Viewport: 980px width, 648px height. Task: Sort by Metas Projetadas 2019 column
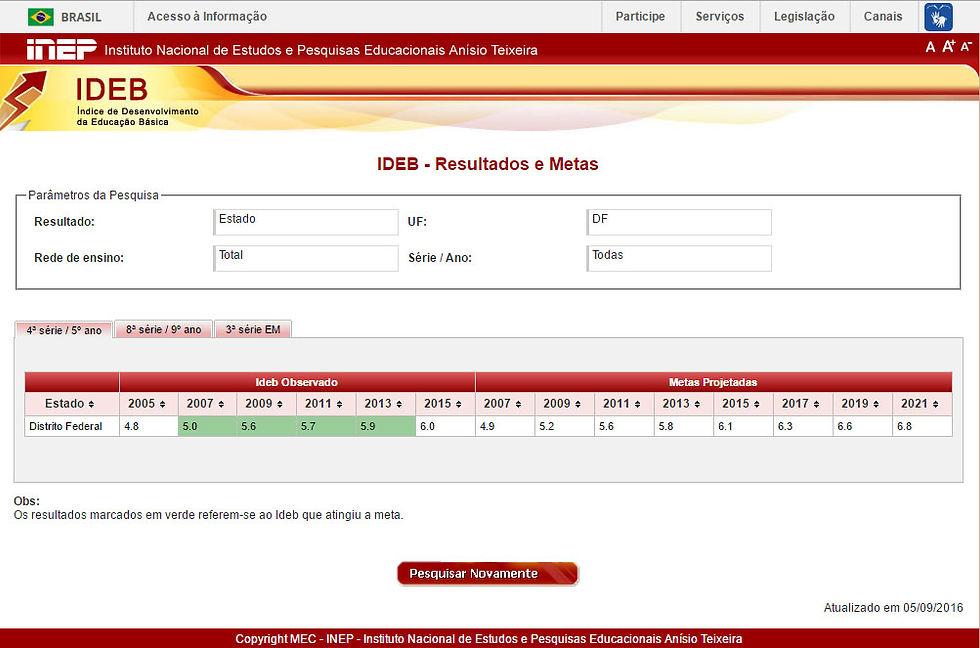point(862,404)
